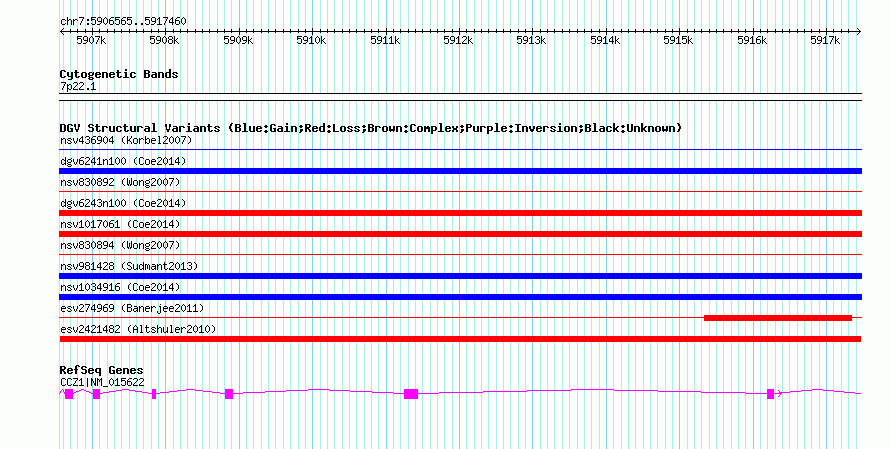The image size is (890, 449).
Task: Open variant nsv830894 (Wong2007) label
Action: 120,245
